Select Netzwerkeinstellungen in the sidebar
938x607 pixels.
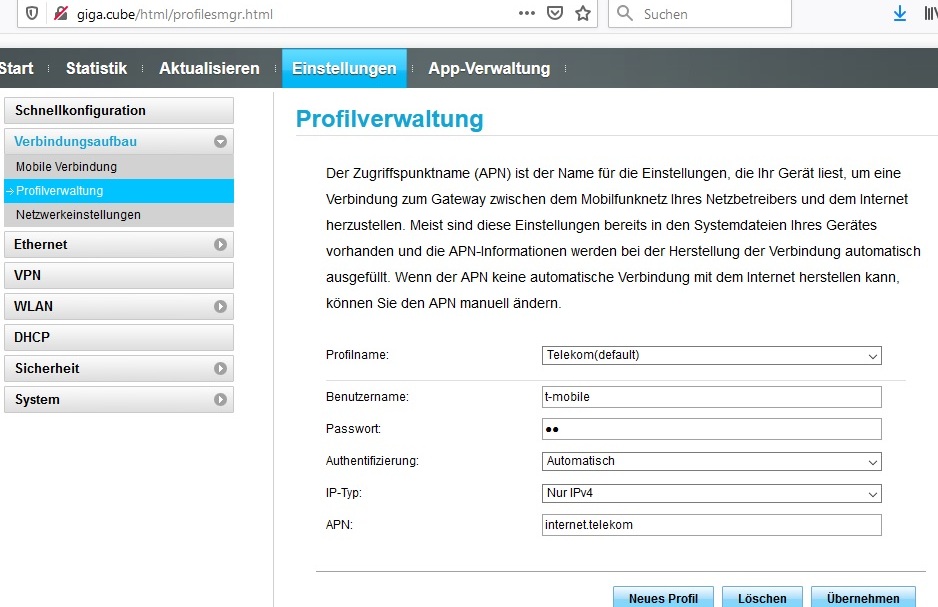pos(78,215)
